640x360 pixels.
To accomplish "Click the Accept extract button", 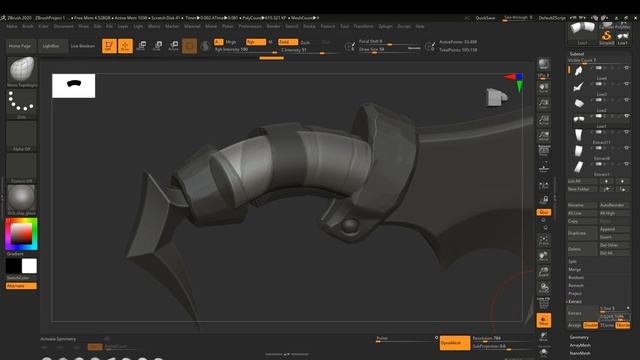I will [x=575, y=325].
